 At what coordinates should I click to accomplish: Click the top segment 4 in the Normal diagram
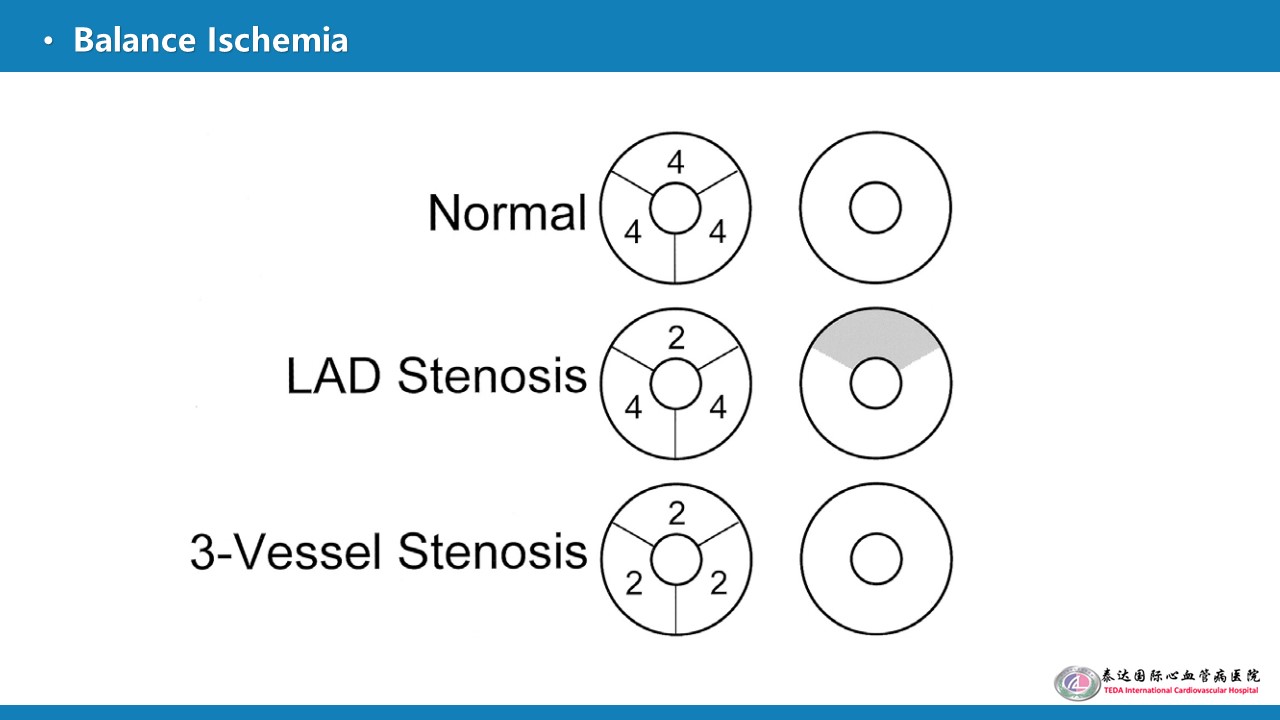click(x=676, y=162)
